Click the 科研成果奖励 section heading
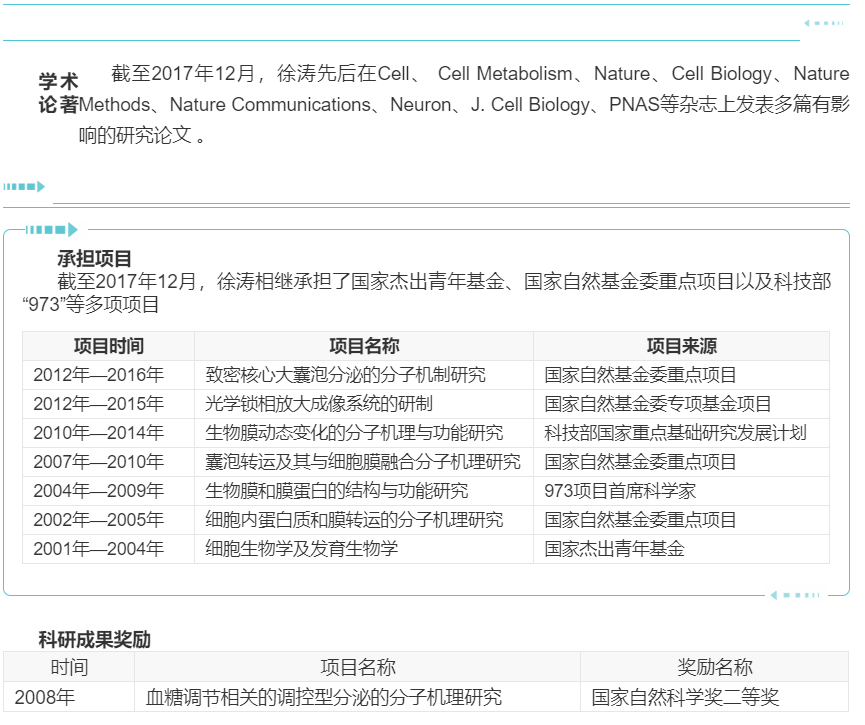This screenshot has width=865, height=725. [x=95, y=639]
